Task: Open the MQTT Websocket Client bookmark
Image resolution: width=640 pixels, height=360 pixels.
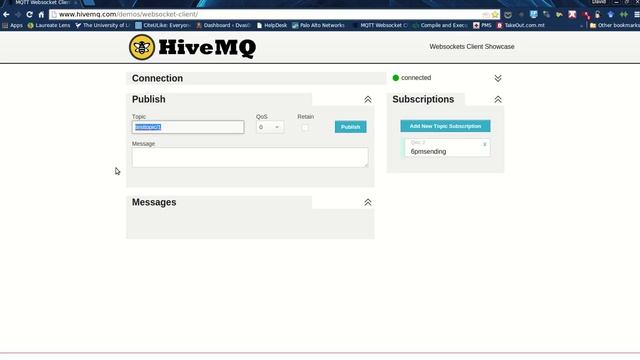Action: 380,25
